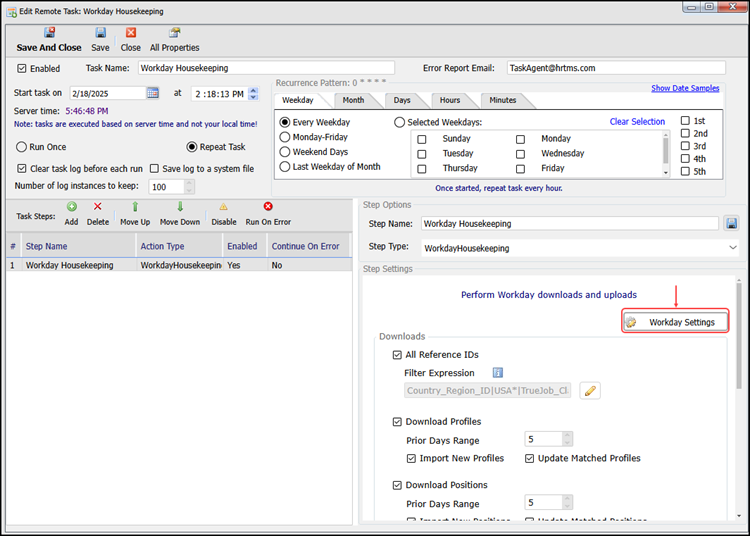This screenshot has height=536, width=750.
Task: Select the Workday Housekeeping step row
Action: (x=179, y=265)
